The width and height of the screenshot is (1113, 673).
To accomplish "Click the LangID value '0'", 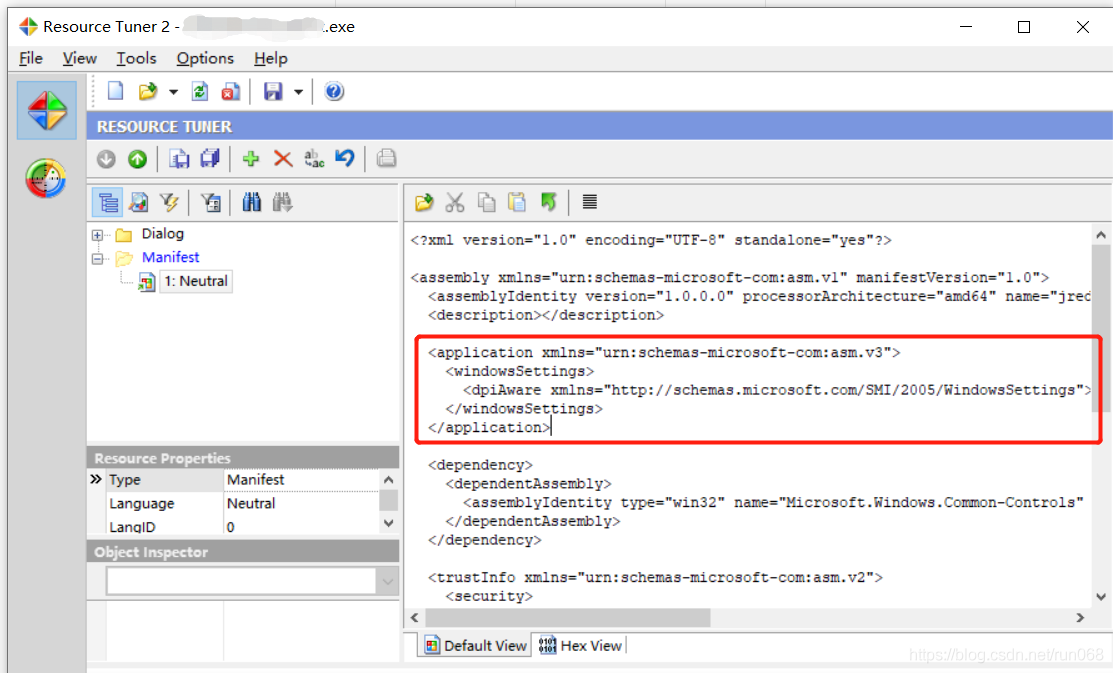I will [231, 527].
